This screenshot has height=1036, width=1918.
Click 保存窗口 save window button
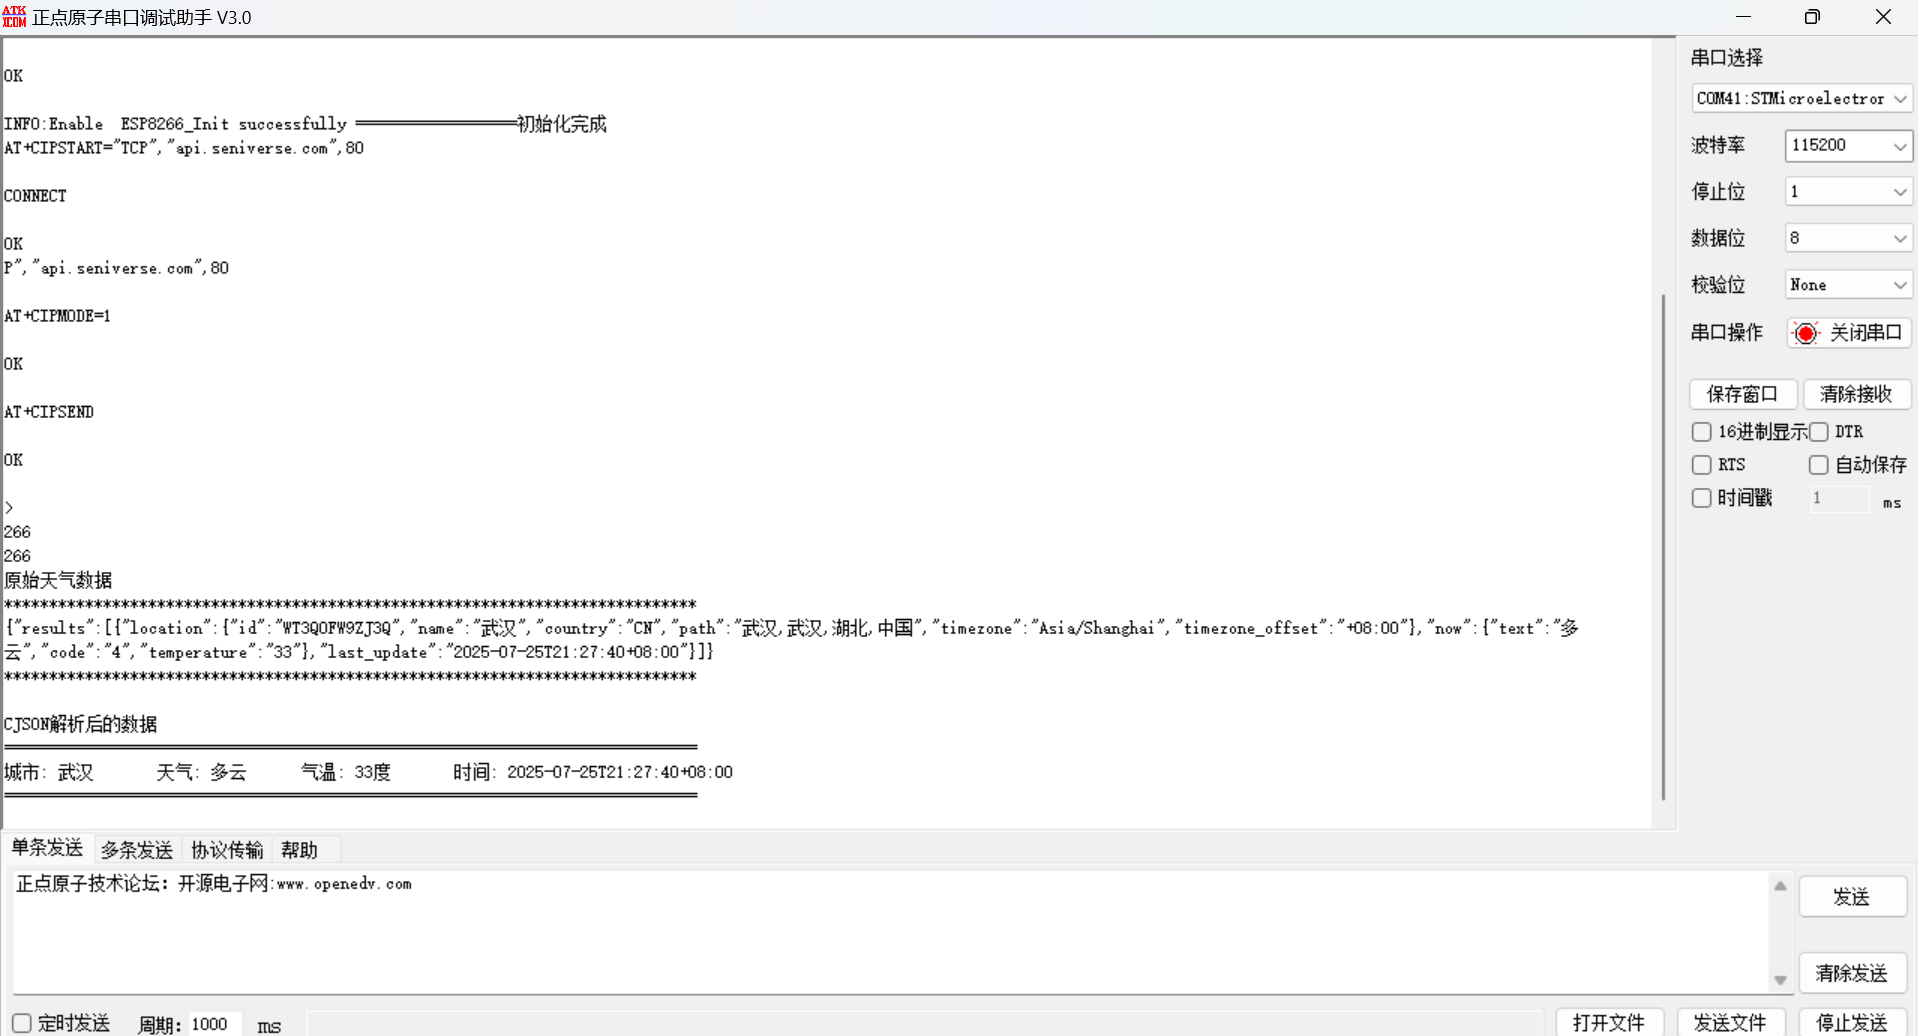point(1743,394)
